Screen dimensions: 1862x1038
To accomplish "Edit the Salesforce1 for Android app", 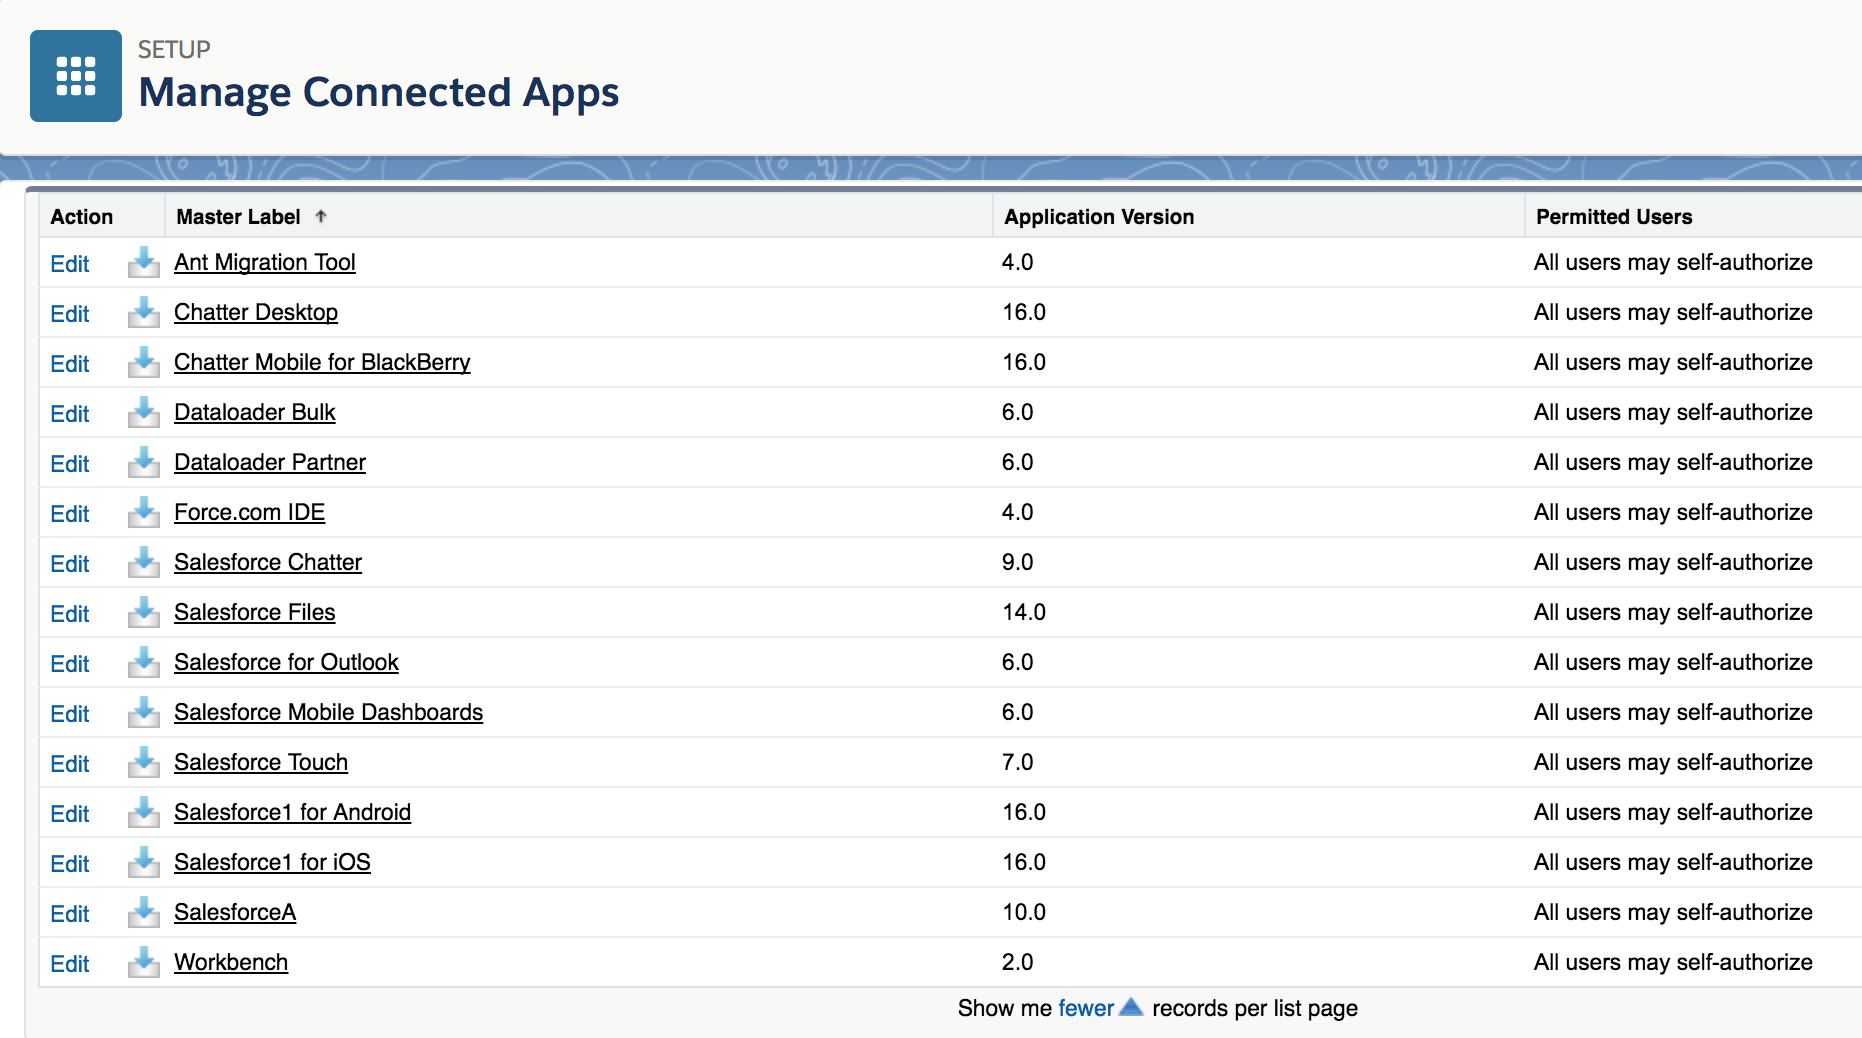I will [70, 814].
